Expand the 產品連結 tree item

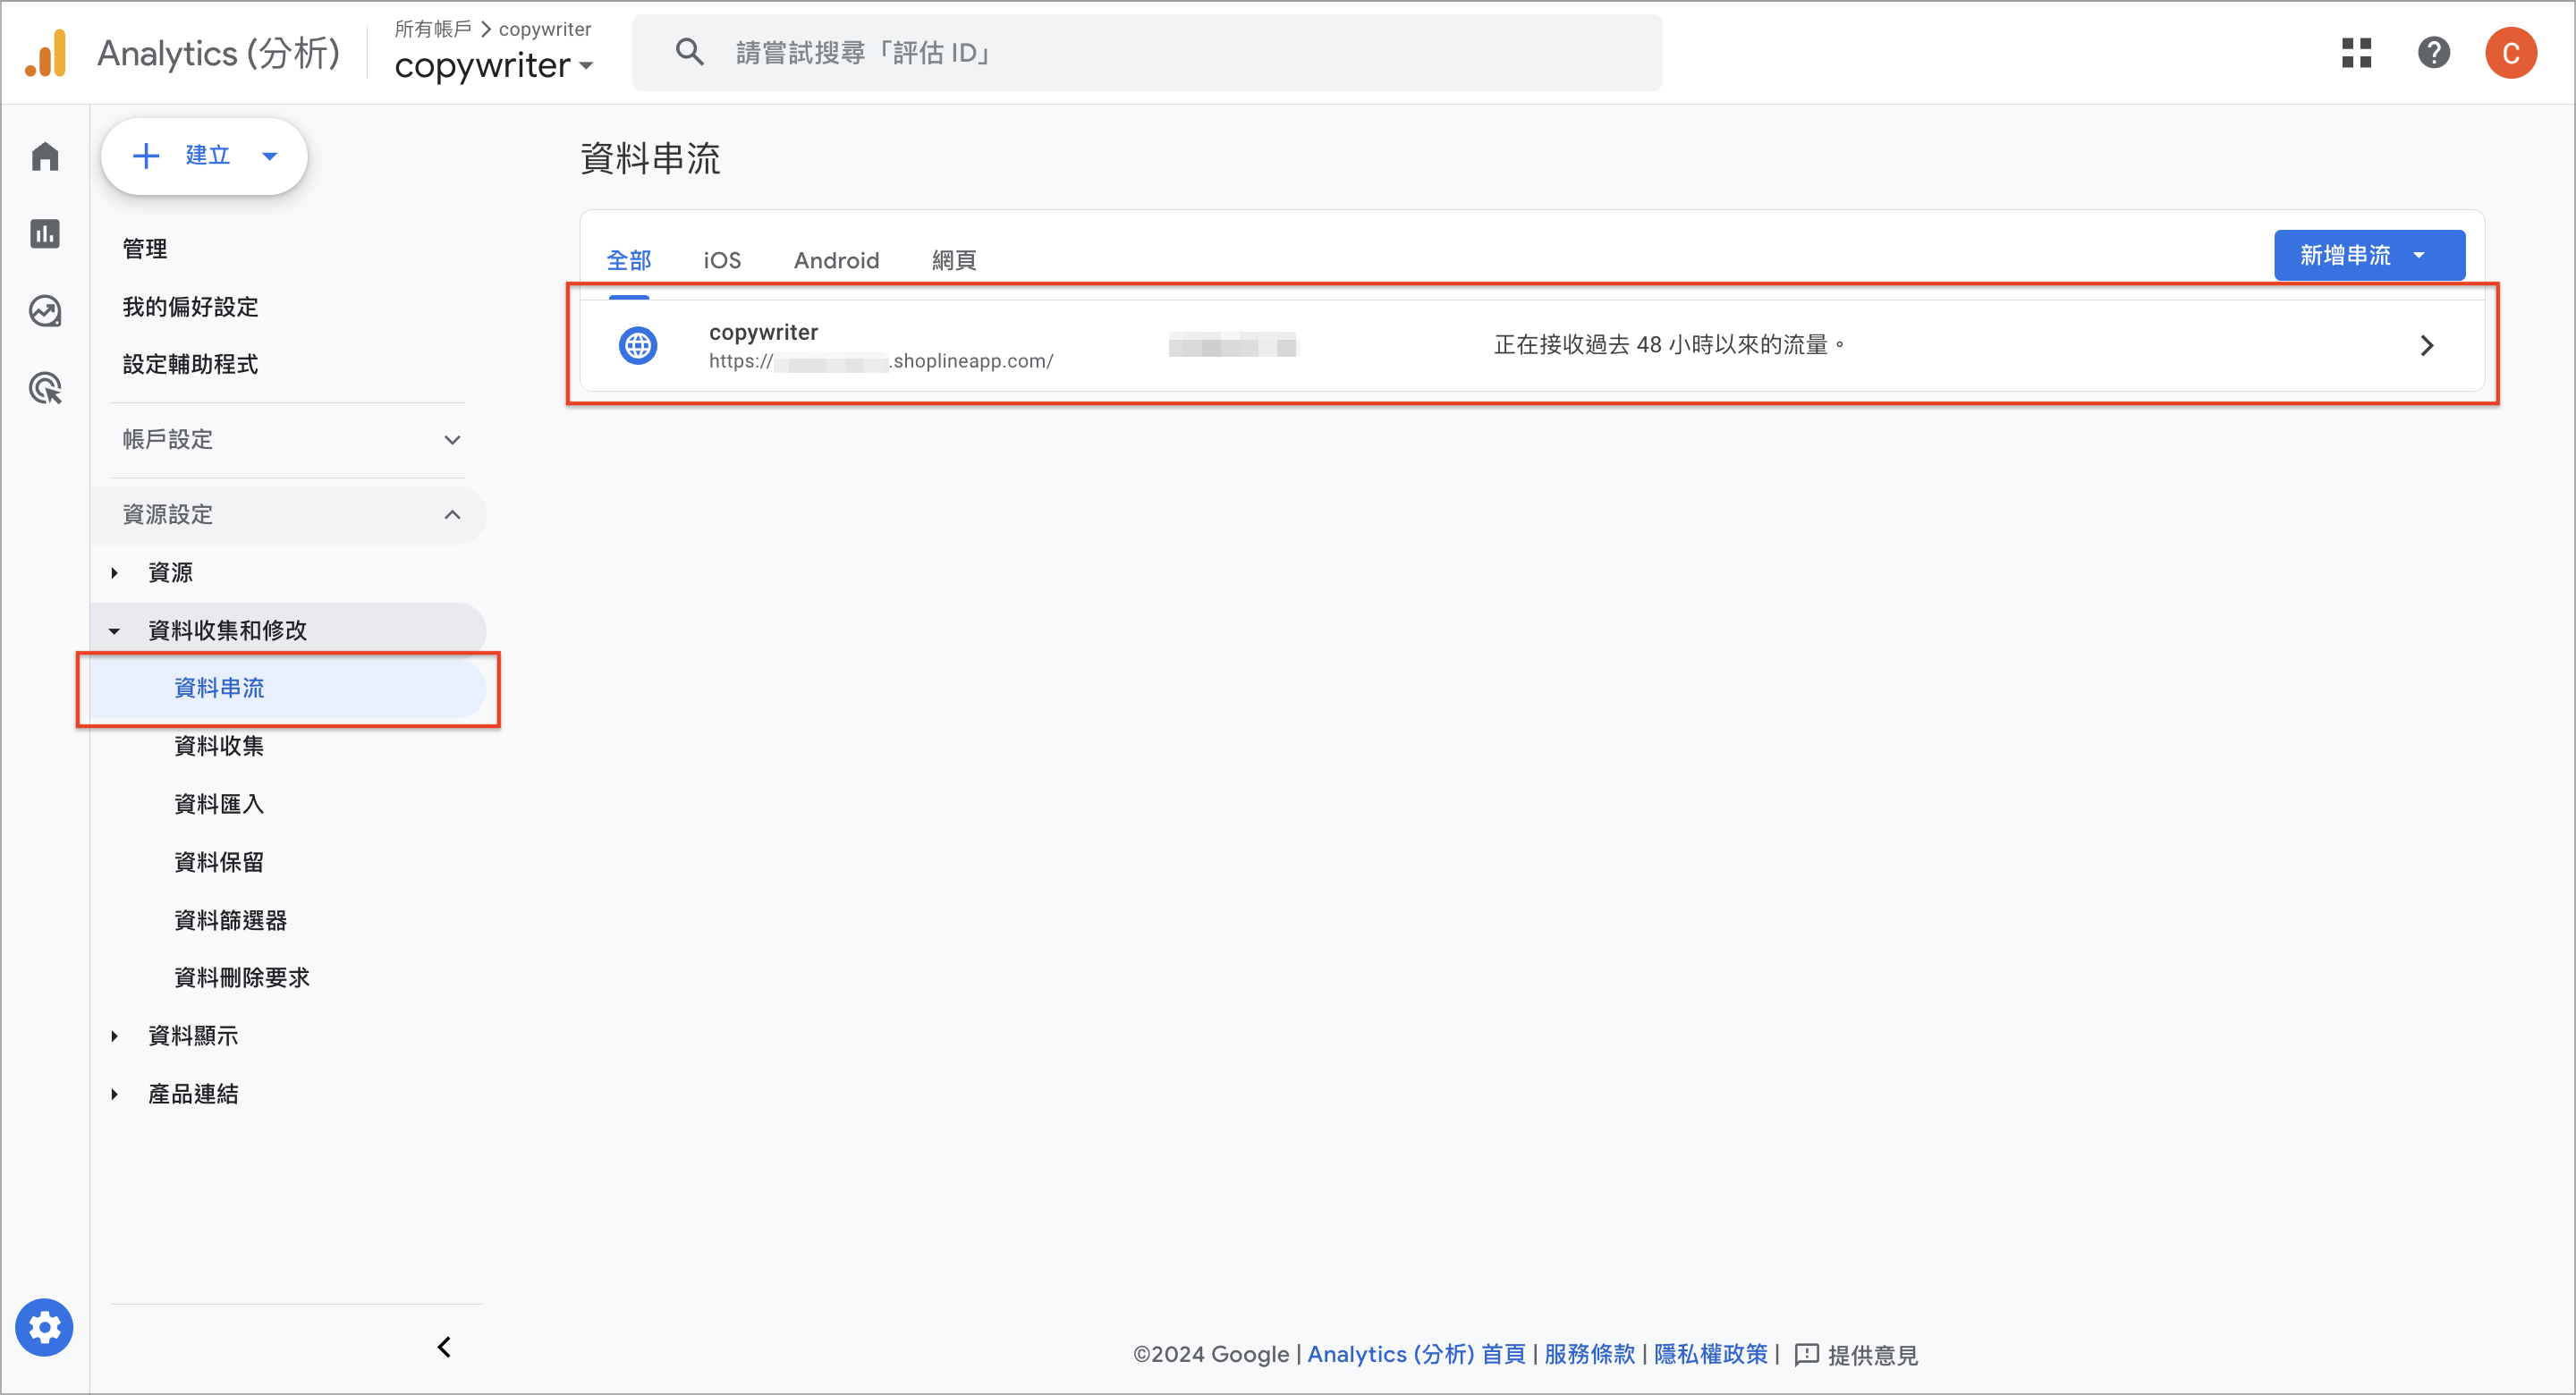[115, 1094]
